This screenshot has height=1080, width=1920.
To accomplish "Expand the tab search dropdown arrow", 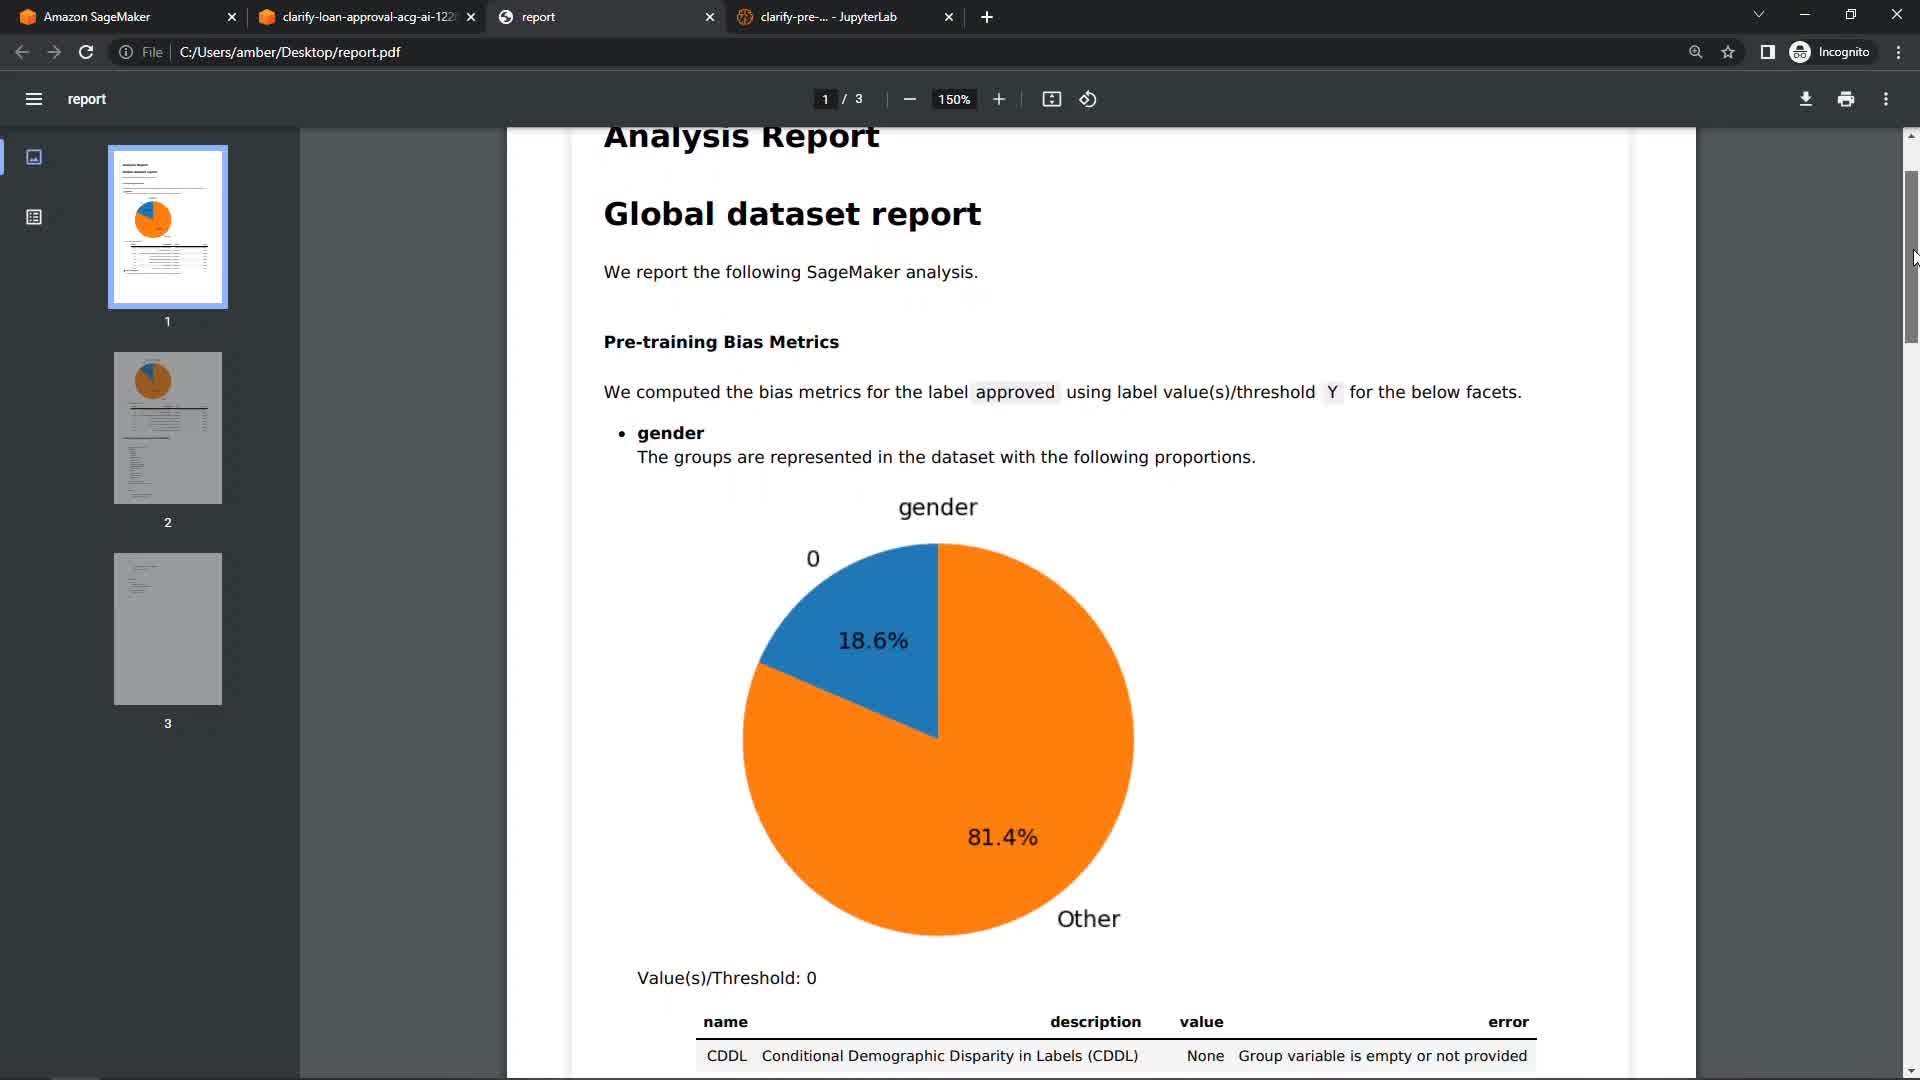I will pos(1758,15).
